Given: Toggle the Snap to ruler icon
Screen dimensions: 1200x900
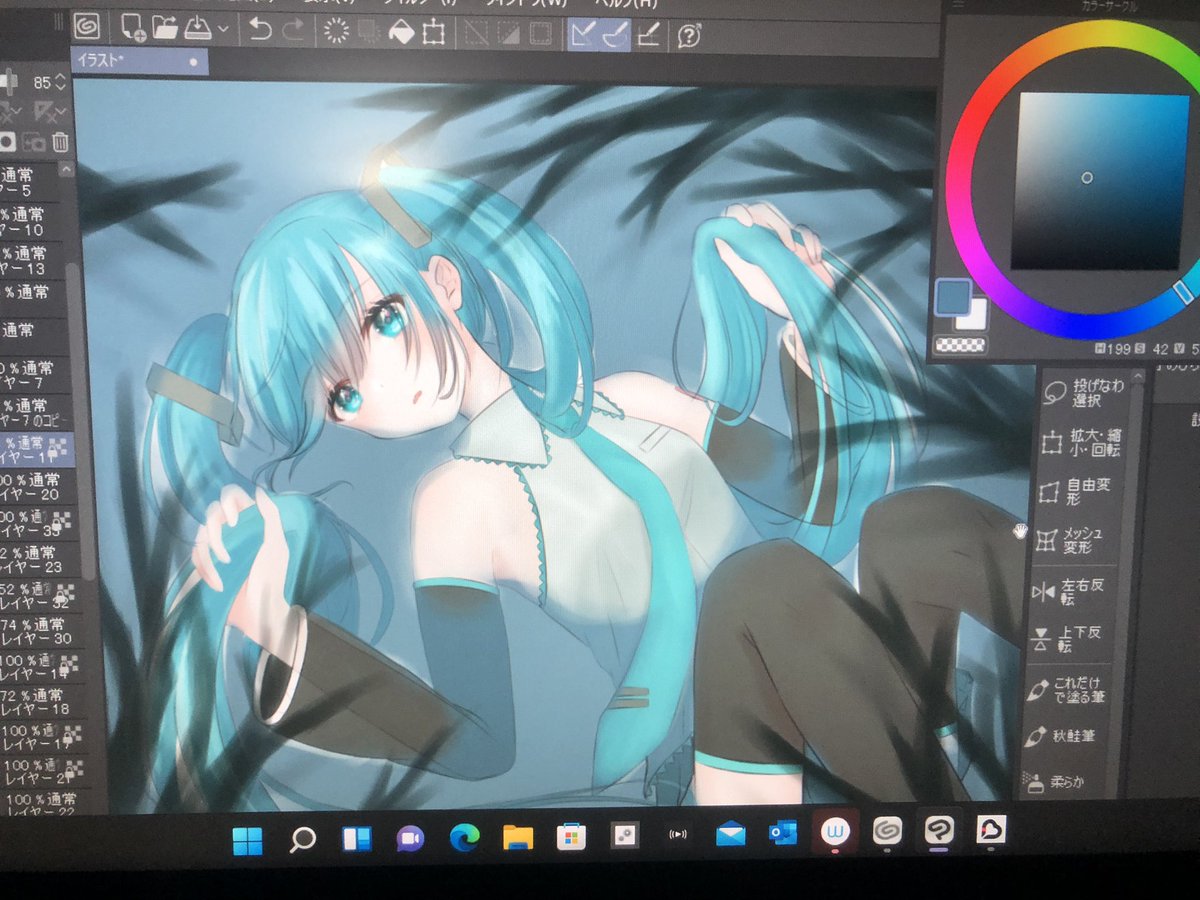Looking at the screenshot, I should pos(583,35).
